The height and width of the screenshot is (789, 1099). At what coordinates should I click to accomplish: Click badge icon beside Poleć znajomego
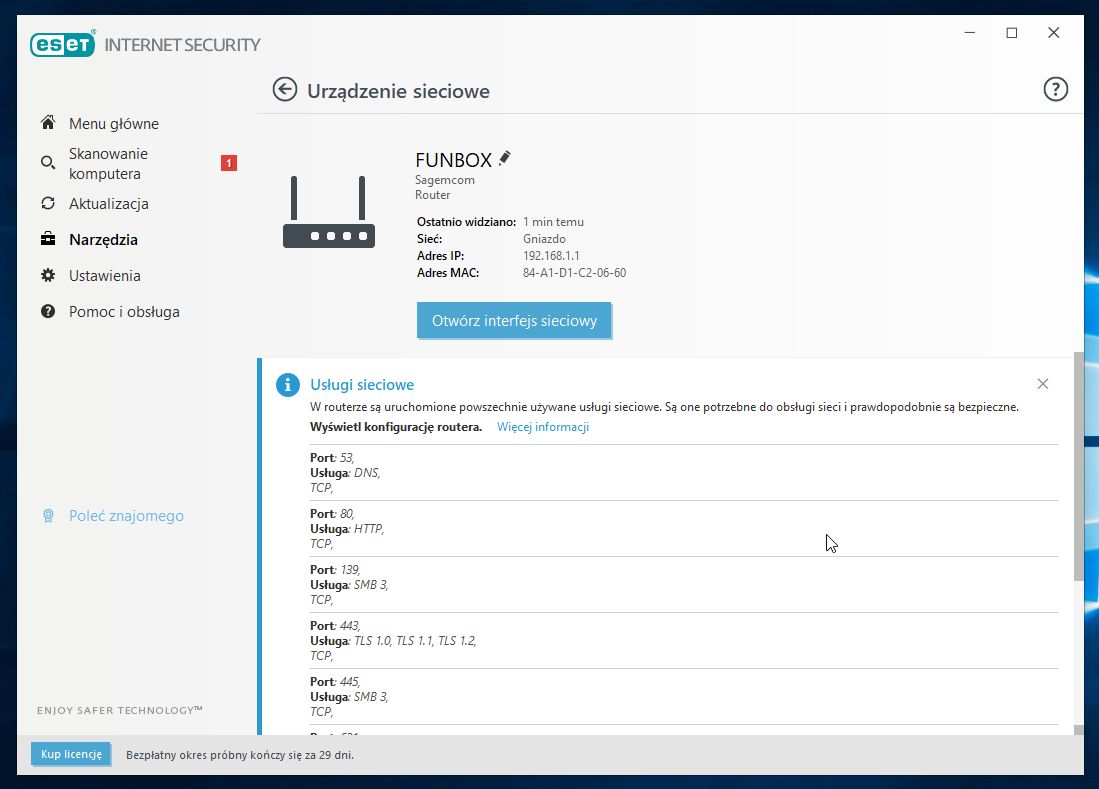coord(48,516)
